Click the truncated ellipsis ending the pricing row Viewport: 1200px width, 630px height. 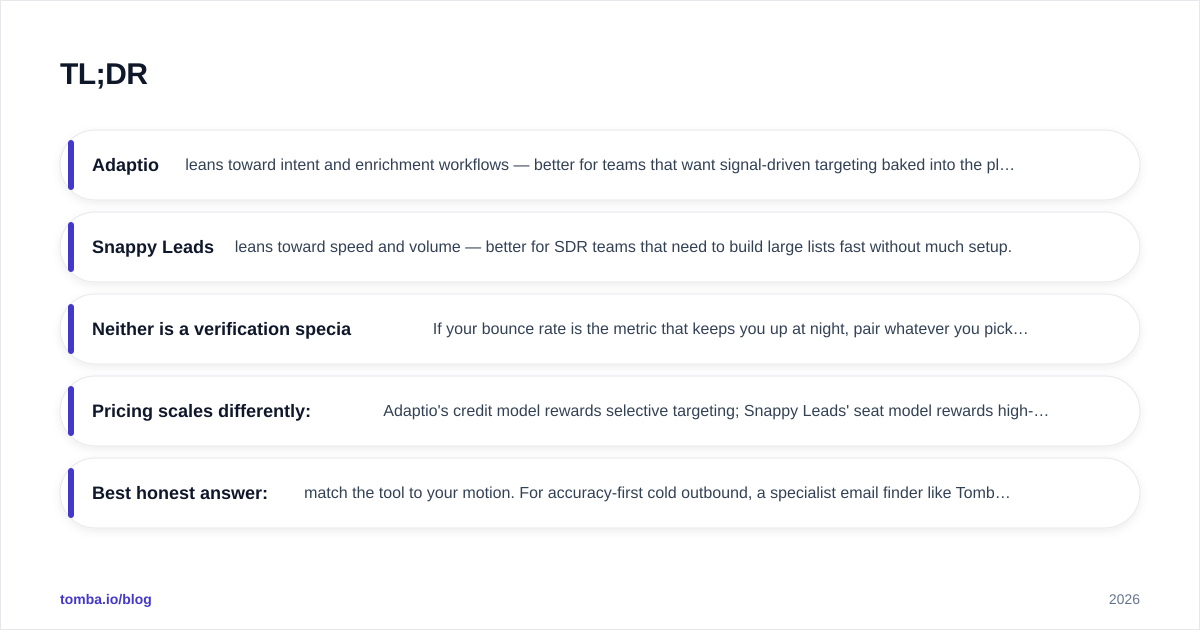(1043, 412)
